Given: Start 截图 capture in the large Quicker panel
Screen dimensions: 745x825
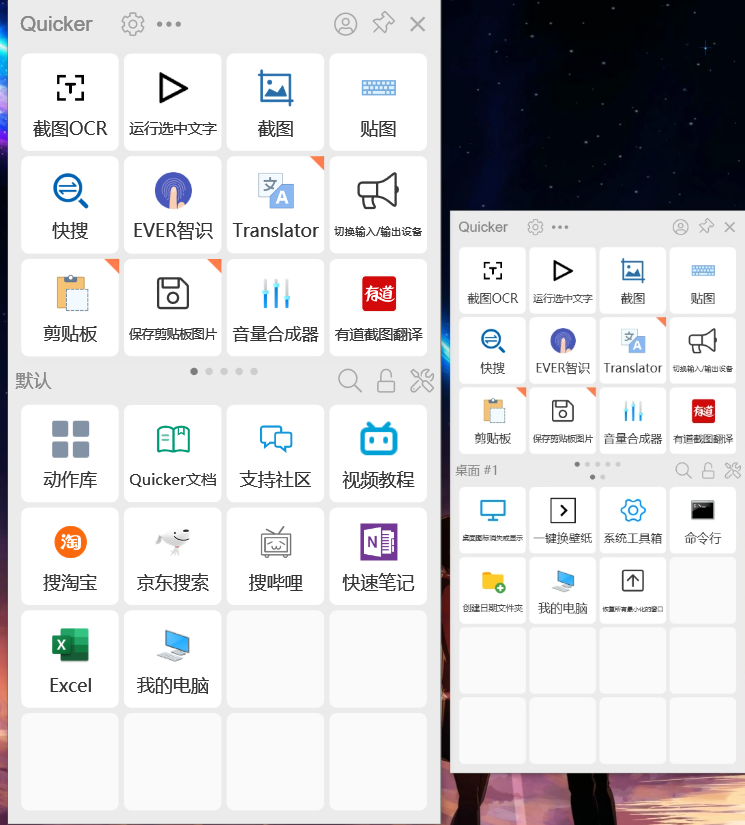Looking at the screenshot, I should [x=275, y=102].
